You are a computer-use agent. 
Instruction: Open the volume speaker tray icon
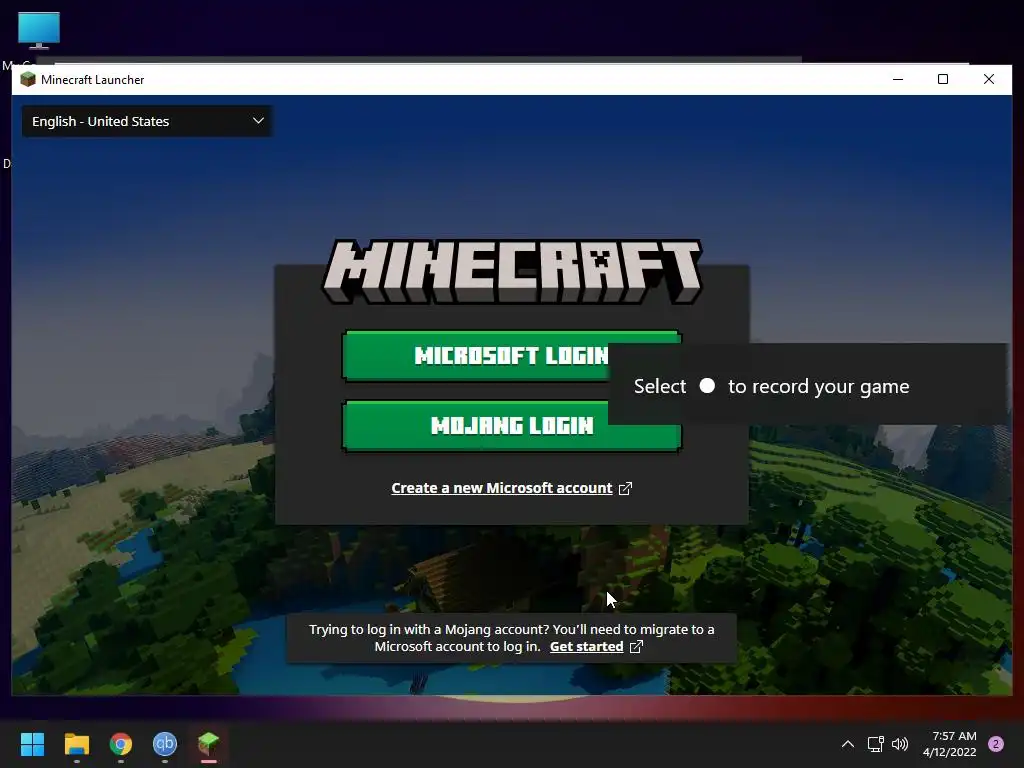(900, 744)
